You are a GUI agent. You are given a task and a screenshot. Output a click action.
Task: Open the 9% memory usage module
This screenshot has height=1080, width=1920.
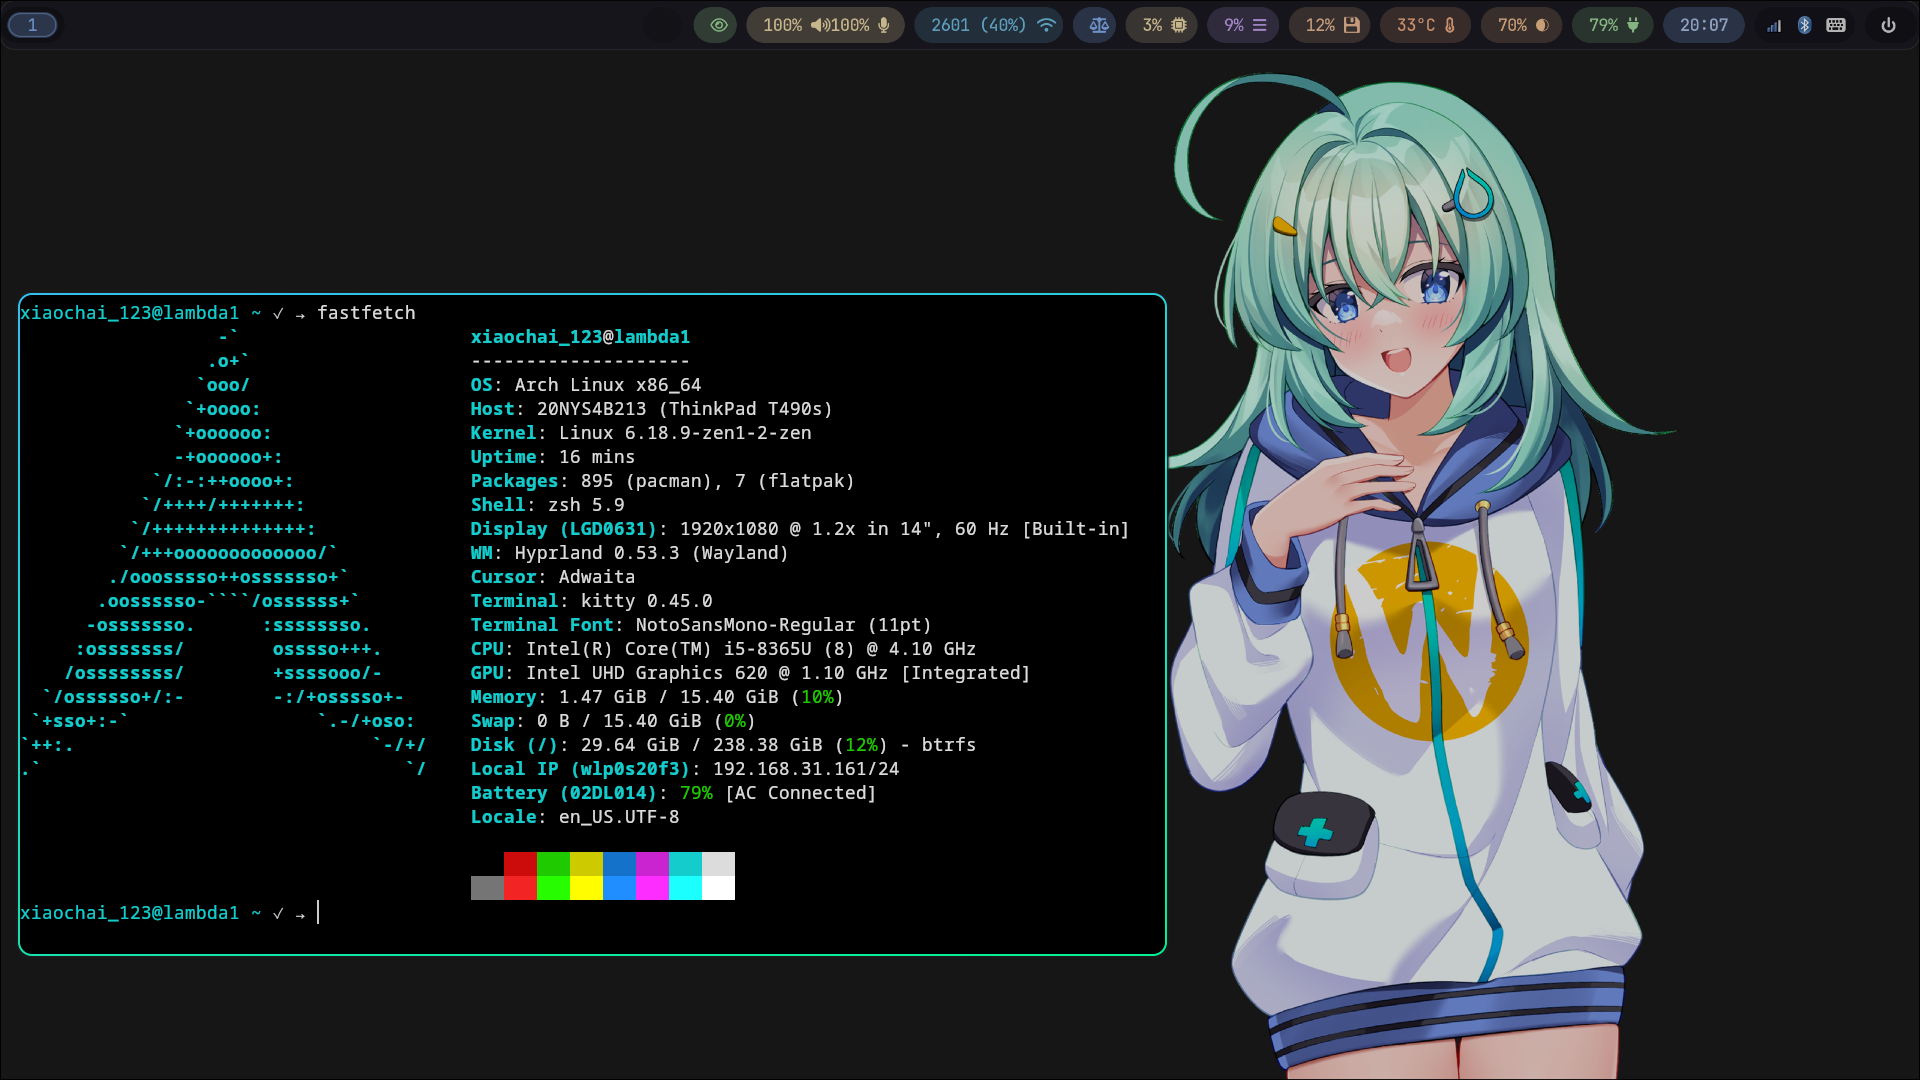click(x=1245, y=25)
